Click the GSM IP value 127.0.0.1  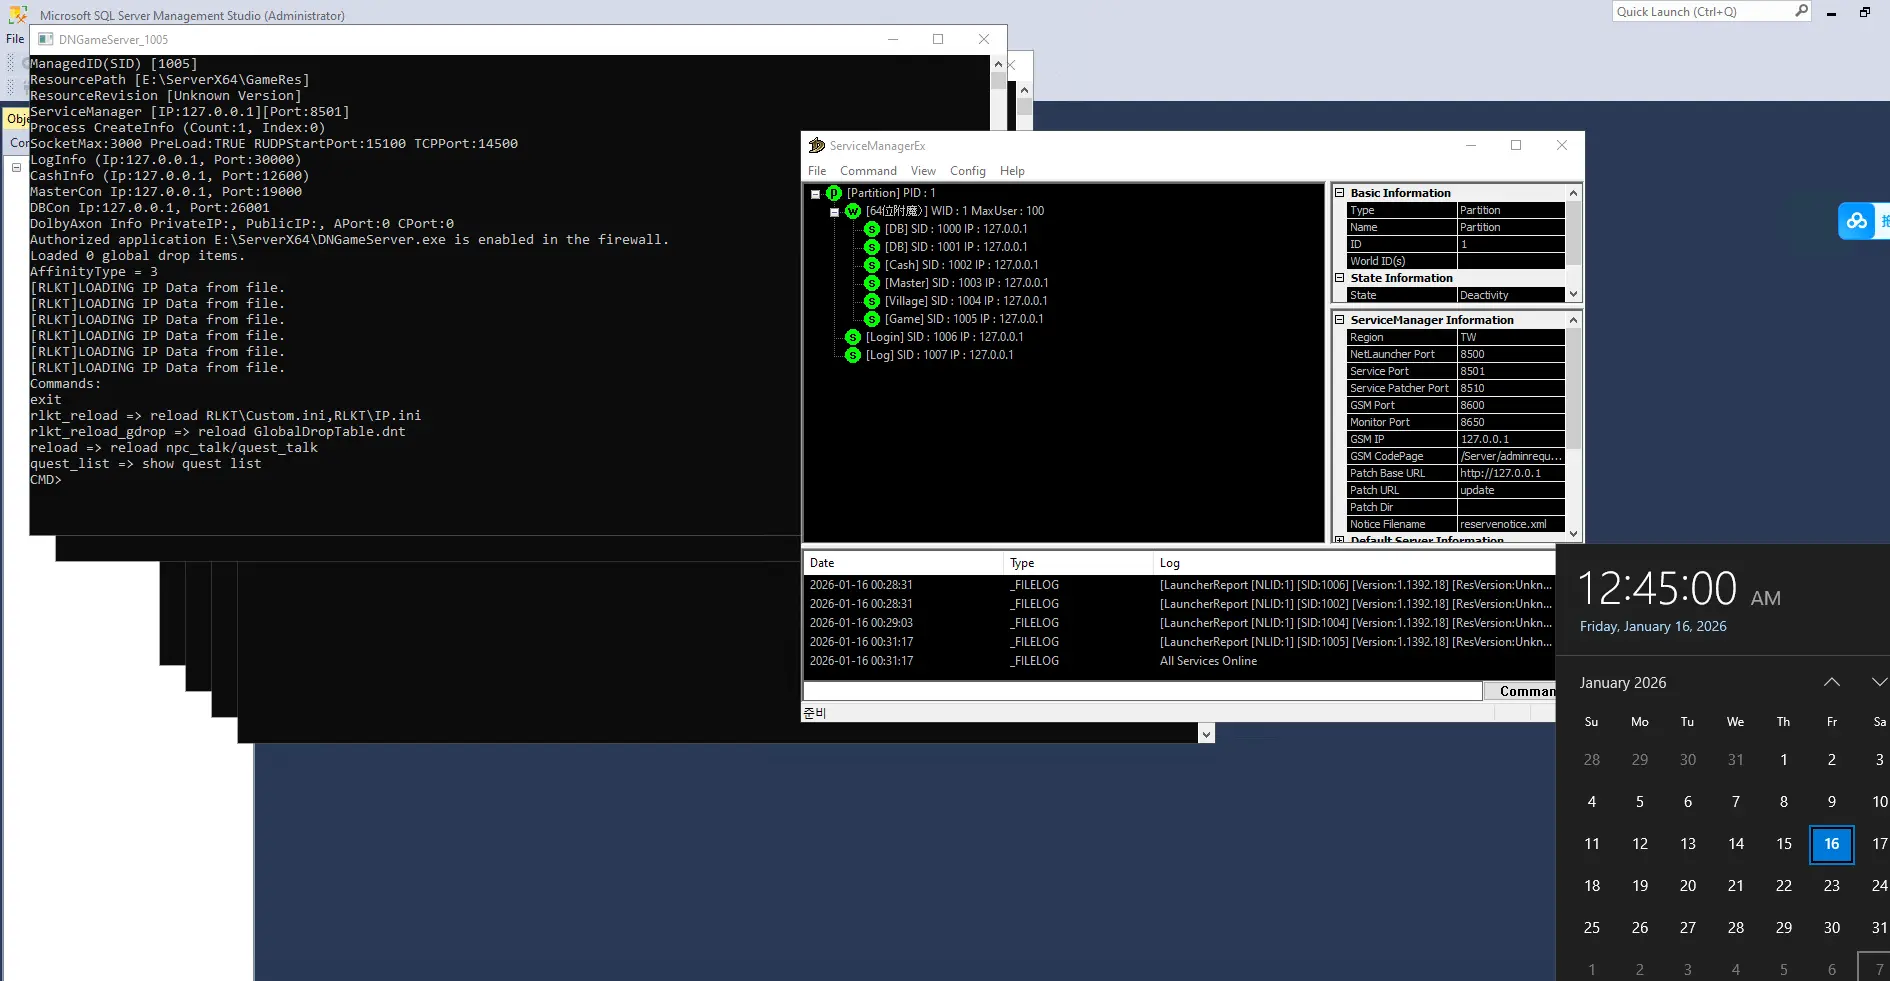click(1510, 439)
